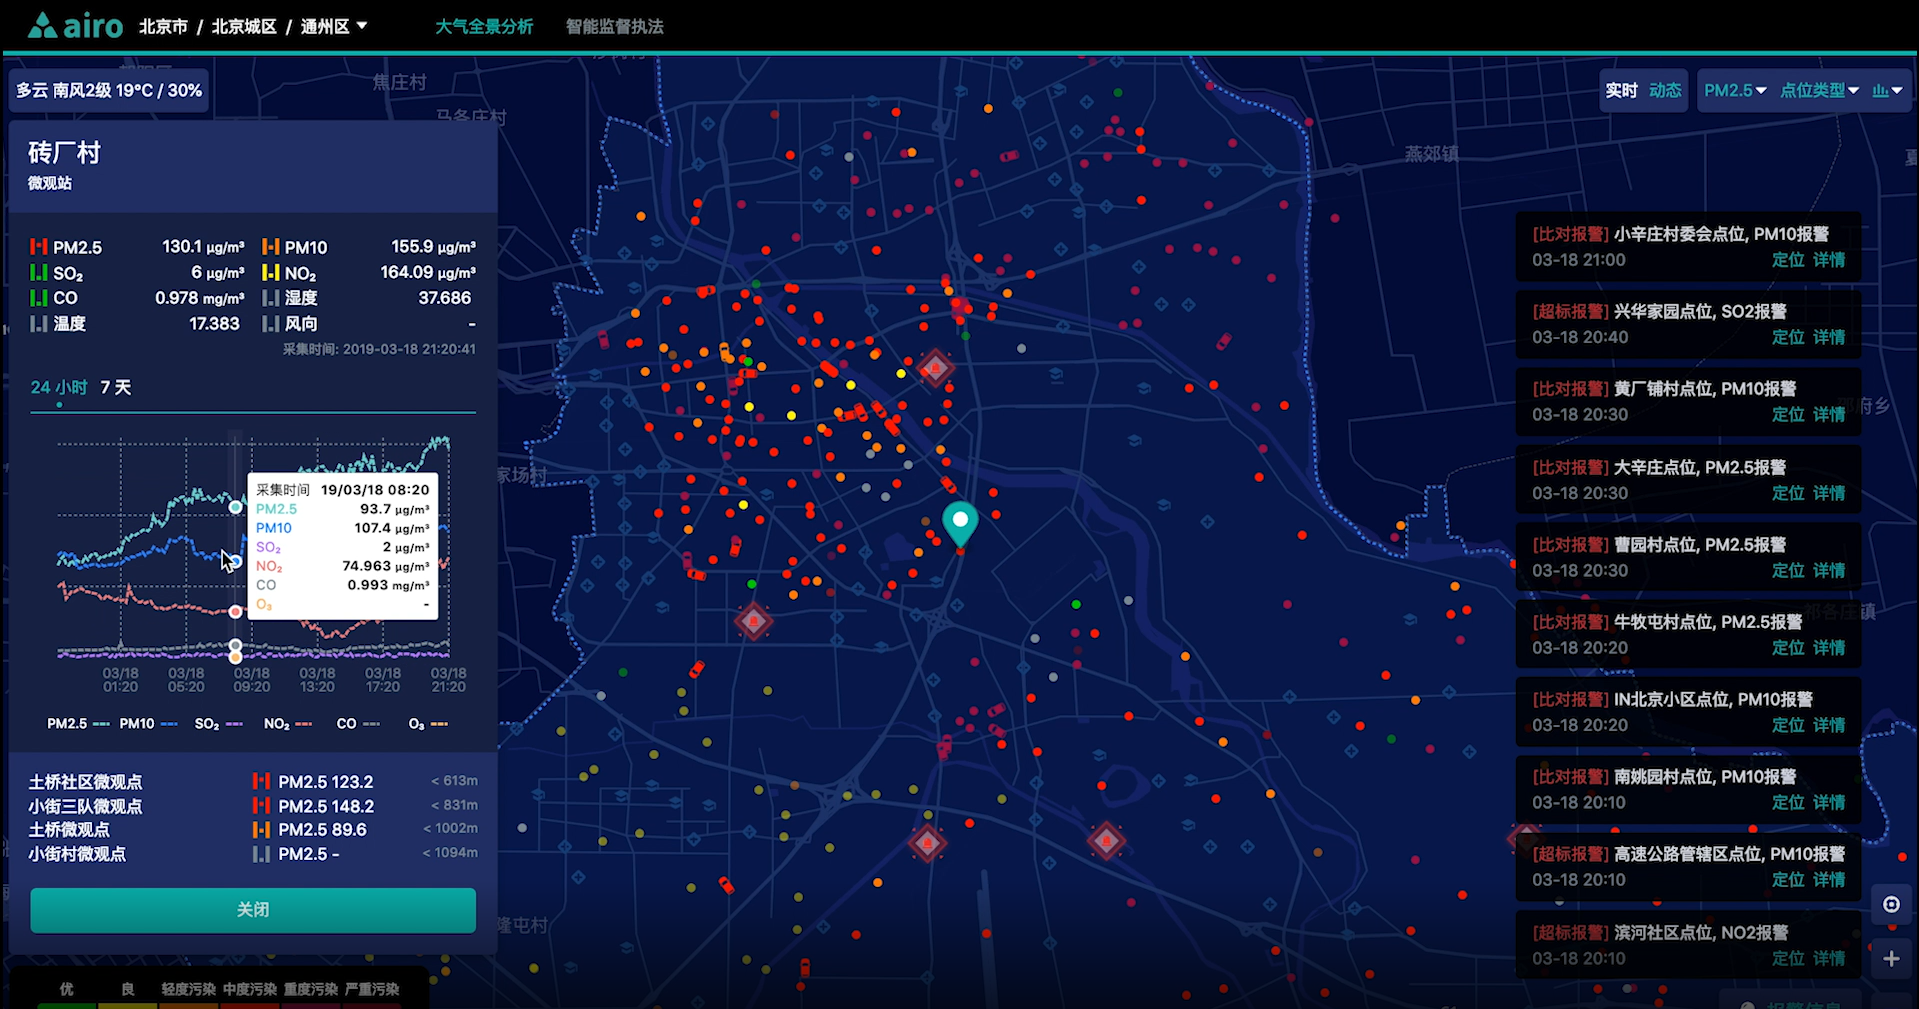The image size is (1919, 1009).
Task: Open the 通州区 region dropdown
Action: [334, 26]
